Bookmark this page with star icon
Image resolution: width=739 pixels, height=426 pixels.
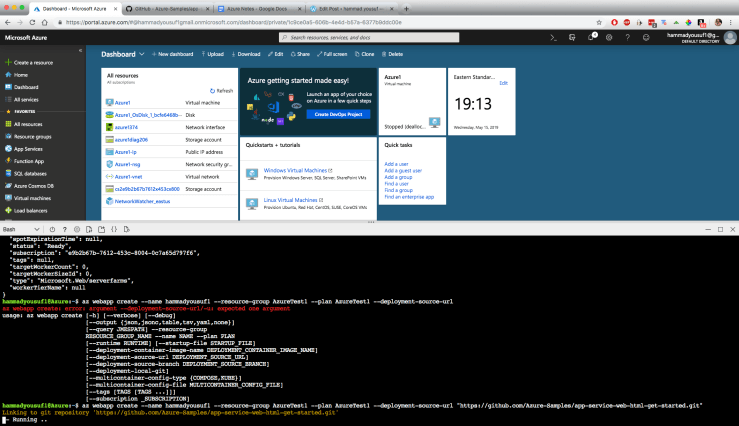click(599, 22)
